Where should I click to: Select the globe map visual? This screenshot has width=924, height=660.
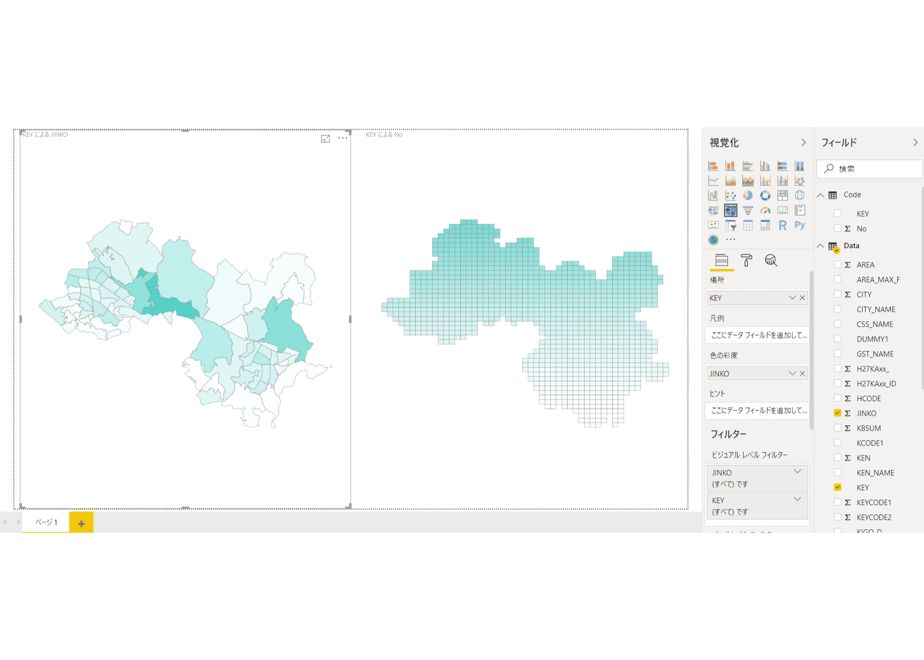tap(800, 195)
